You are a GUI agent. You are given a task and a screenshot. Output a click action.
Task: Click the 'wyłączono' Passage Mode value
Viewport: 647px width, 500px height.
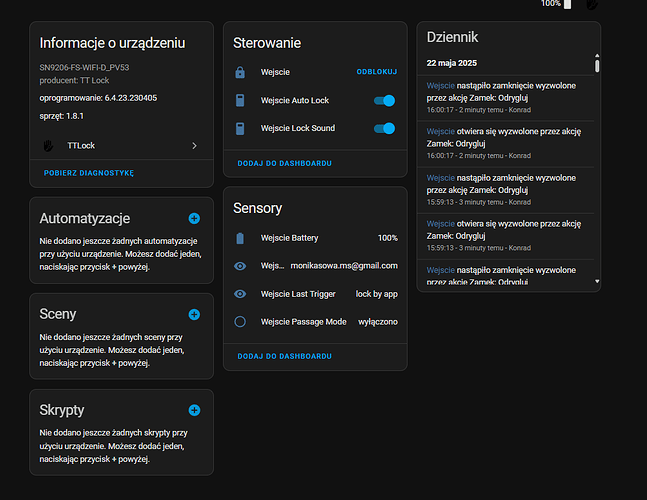tap(378, 322)
